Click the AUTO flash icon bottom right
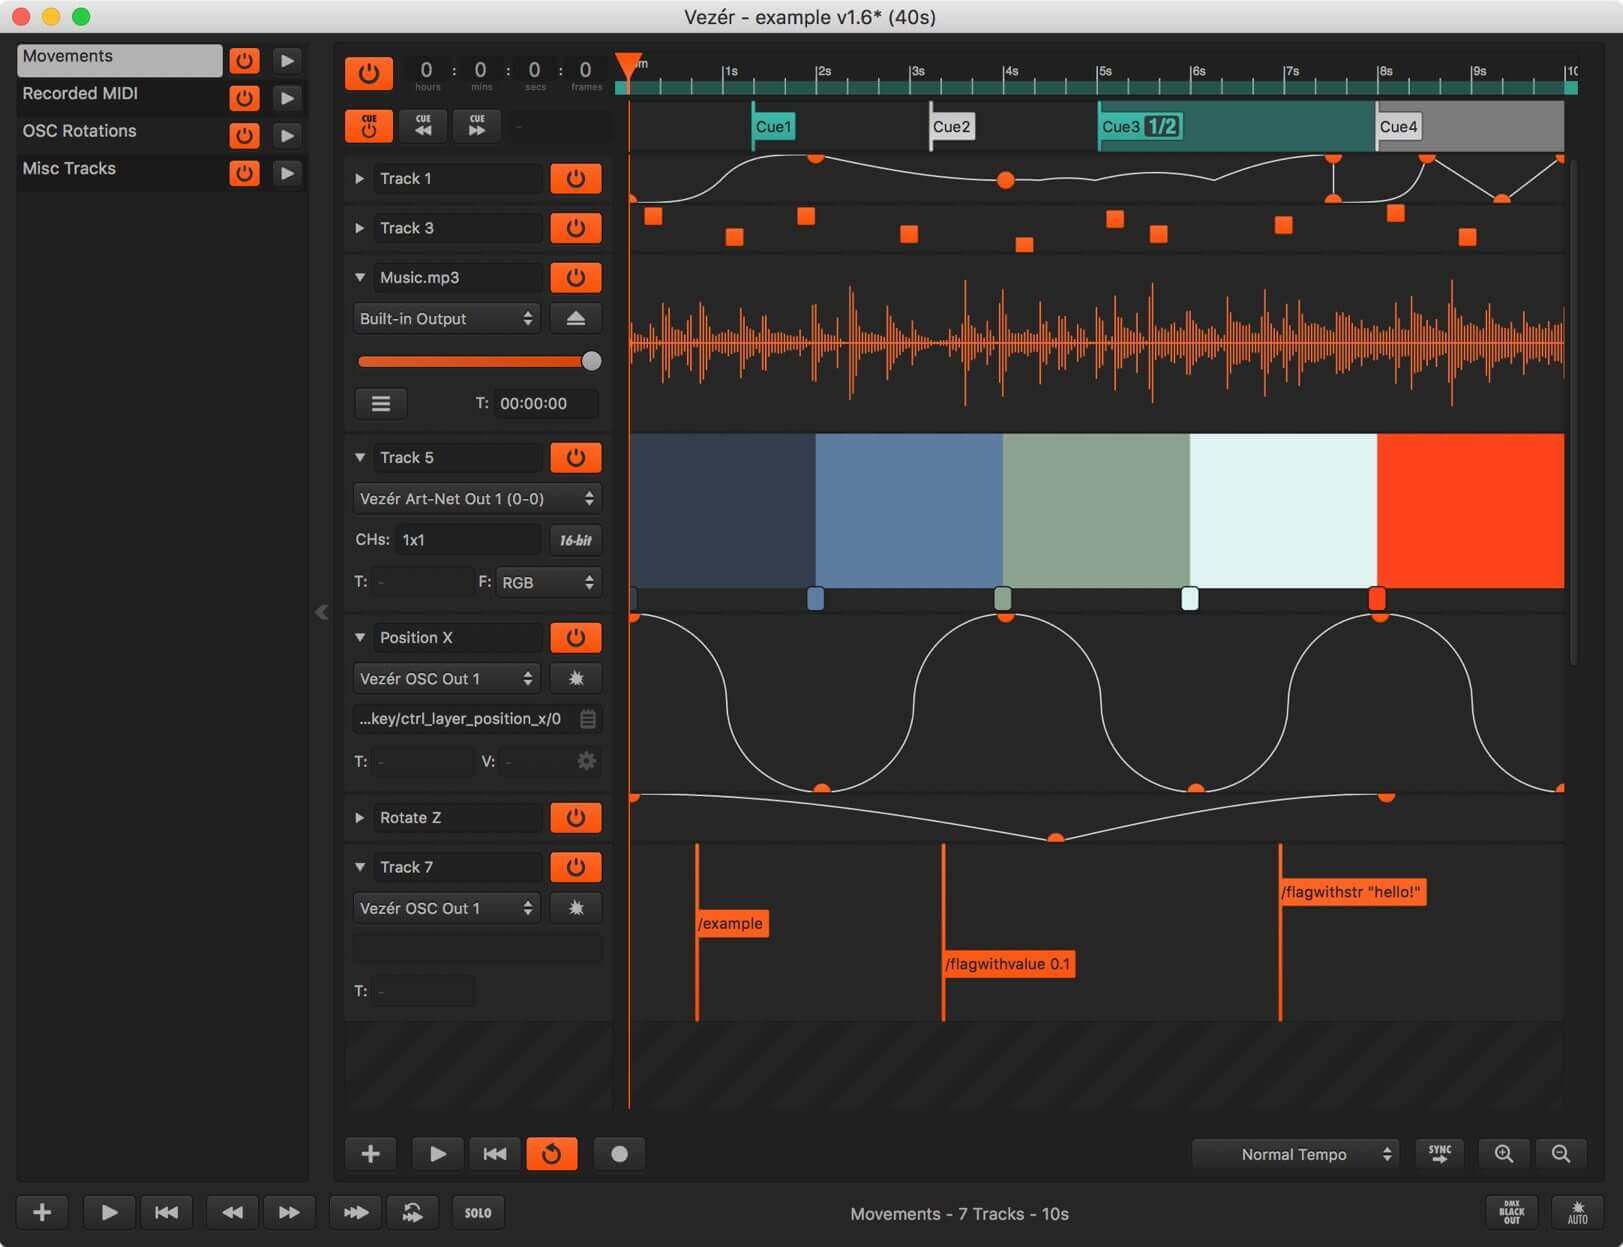 click(x=1578, y=1212)
